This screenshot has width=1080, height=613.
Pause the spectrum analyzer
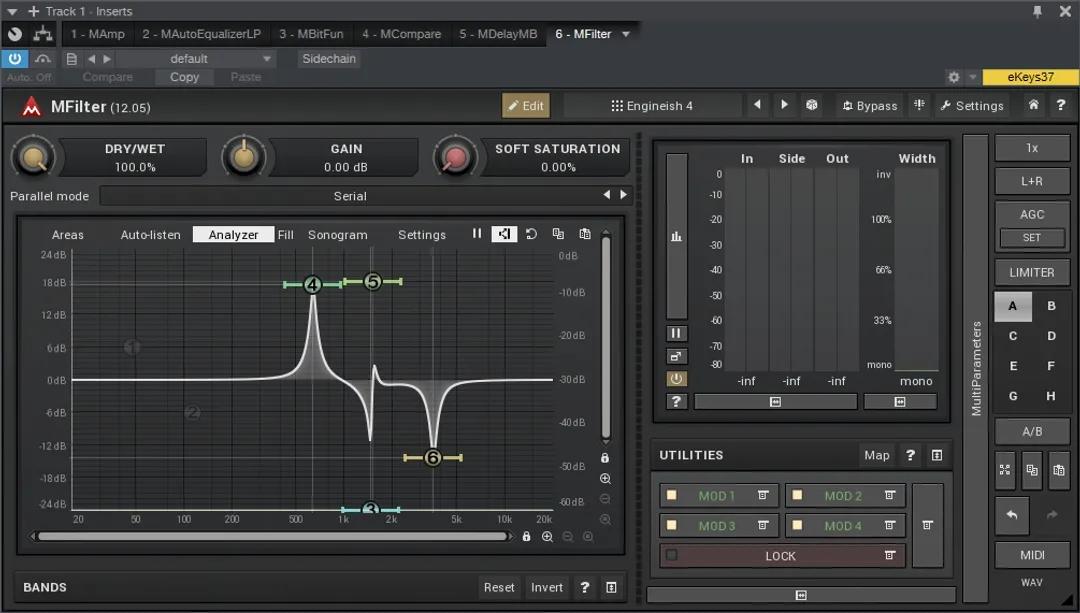[477, 233]
